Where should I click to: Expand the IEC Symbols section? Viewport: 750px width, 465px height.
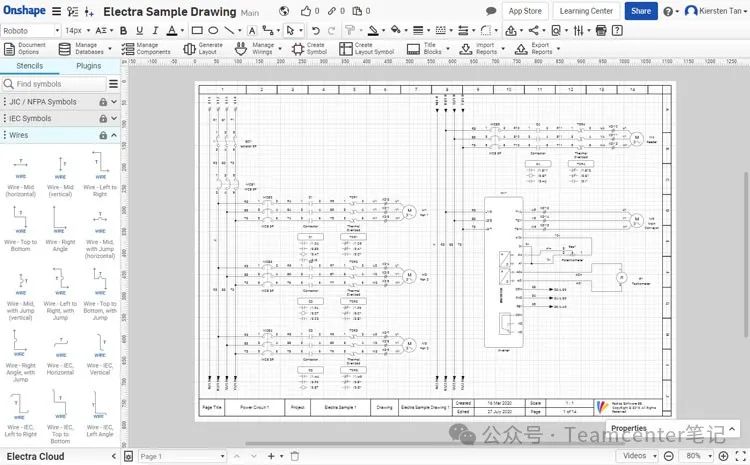pyautogui.click(x=114, y=118)
